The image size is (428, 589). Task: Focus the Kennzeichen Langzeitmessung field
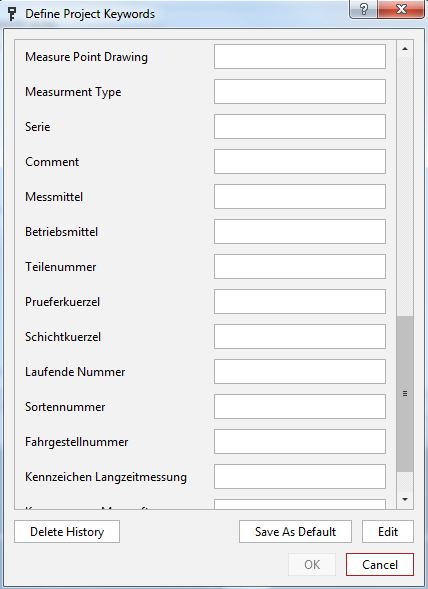click(300, 477)
